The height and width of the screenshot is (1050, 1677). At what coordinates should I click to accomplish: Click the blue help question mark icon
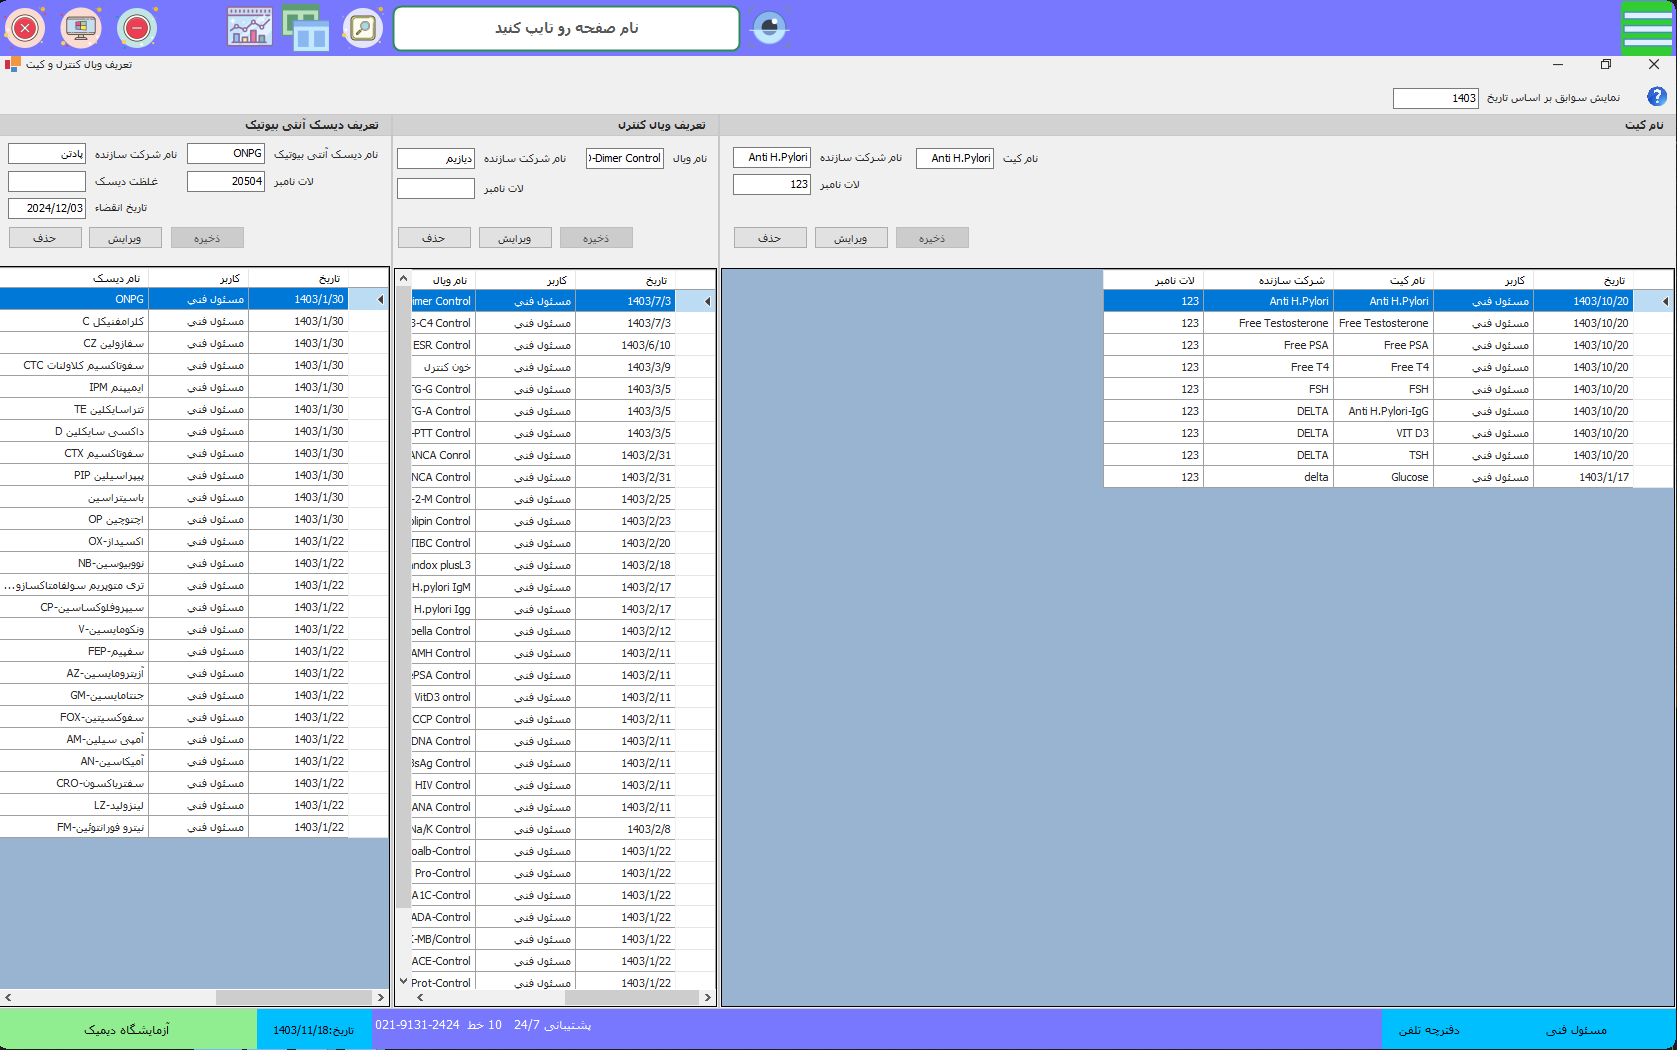pos(1657,97)
